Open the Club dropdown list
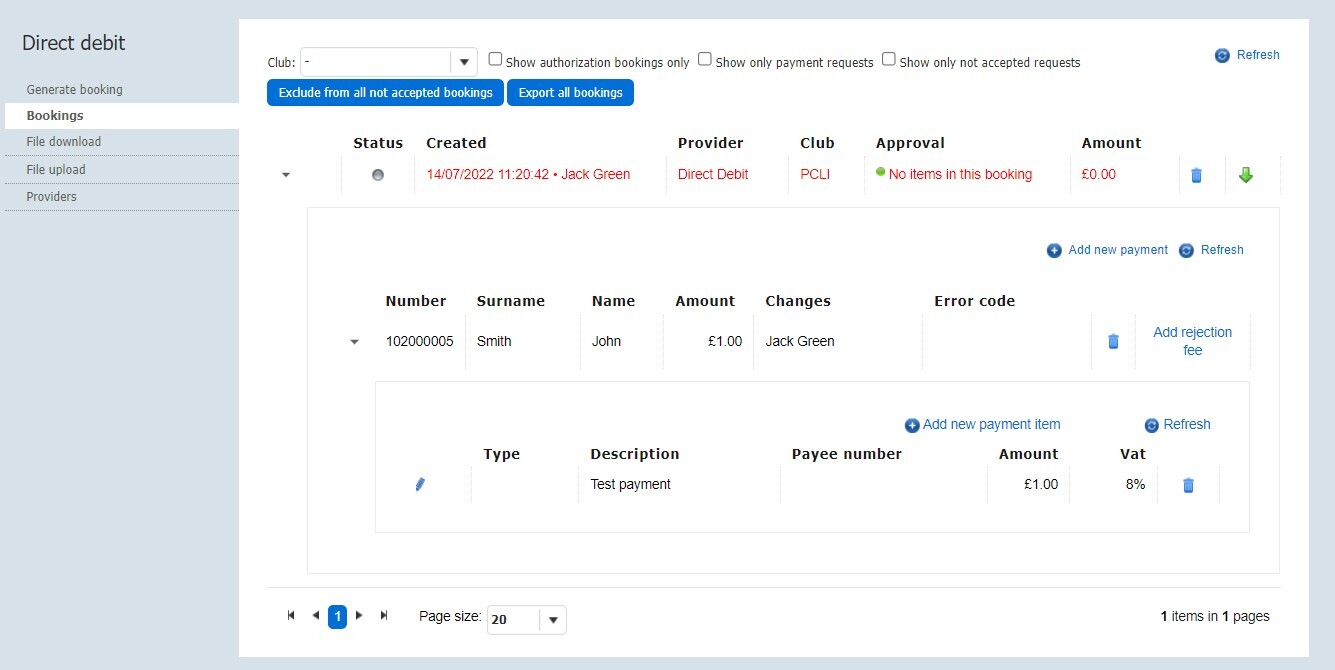1335x670 pixels. click(x=464, y=62)
